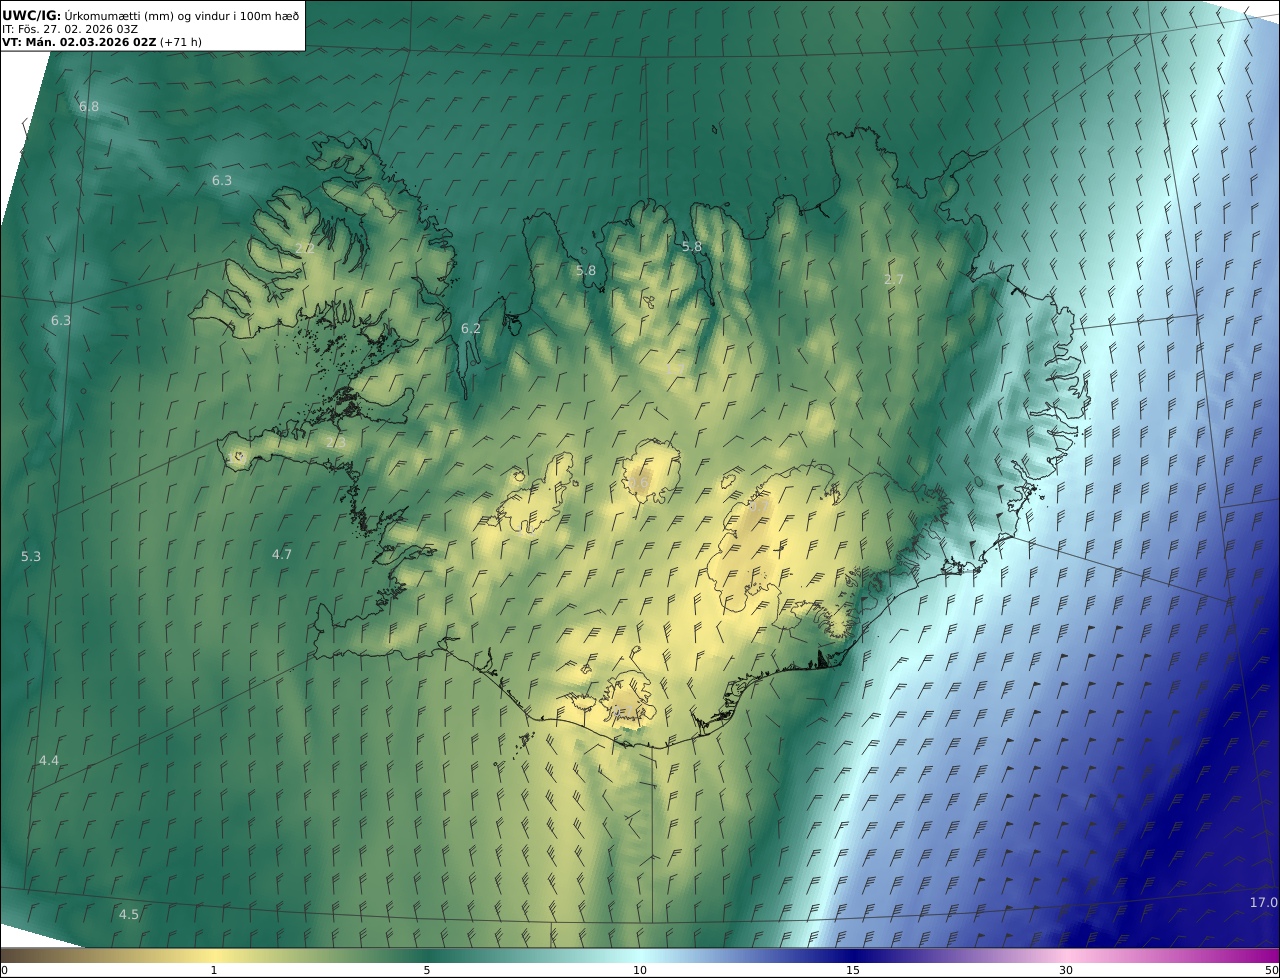Image resolution: width=1280 pixels, height=978 pixels.
Task: Click the 10 tick on the color scale
Action: [640, 970]
